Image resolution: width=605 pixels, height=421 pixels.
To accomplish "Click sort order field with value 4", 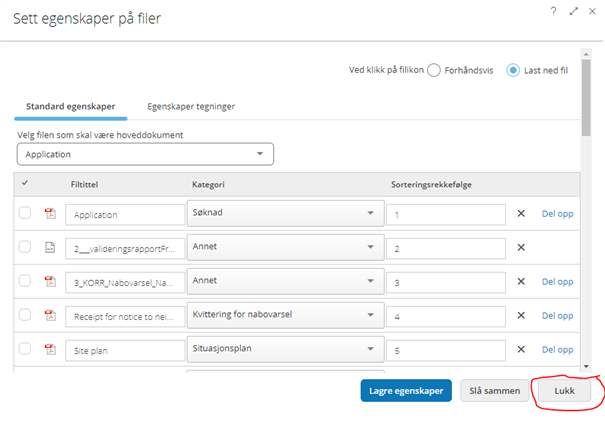I will pos(446,316).
